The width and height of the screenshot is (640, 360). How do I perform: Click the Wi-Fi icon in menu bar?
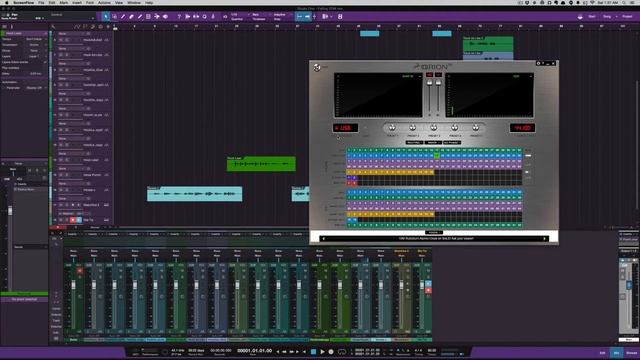click(593, 2)
